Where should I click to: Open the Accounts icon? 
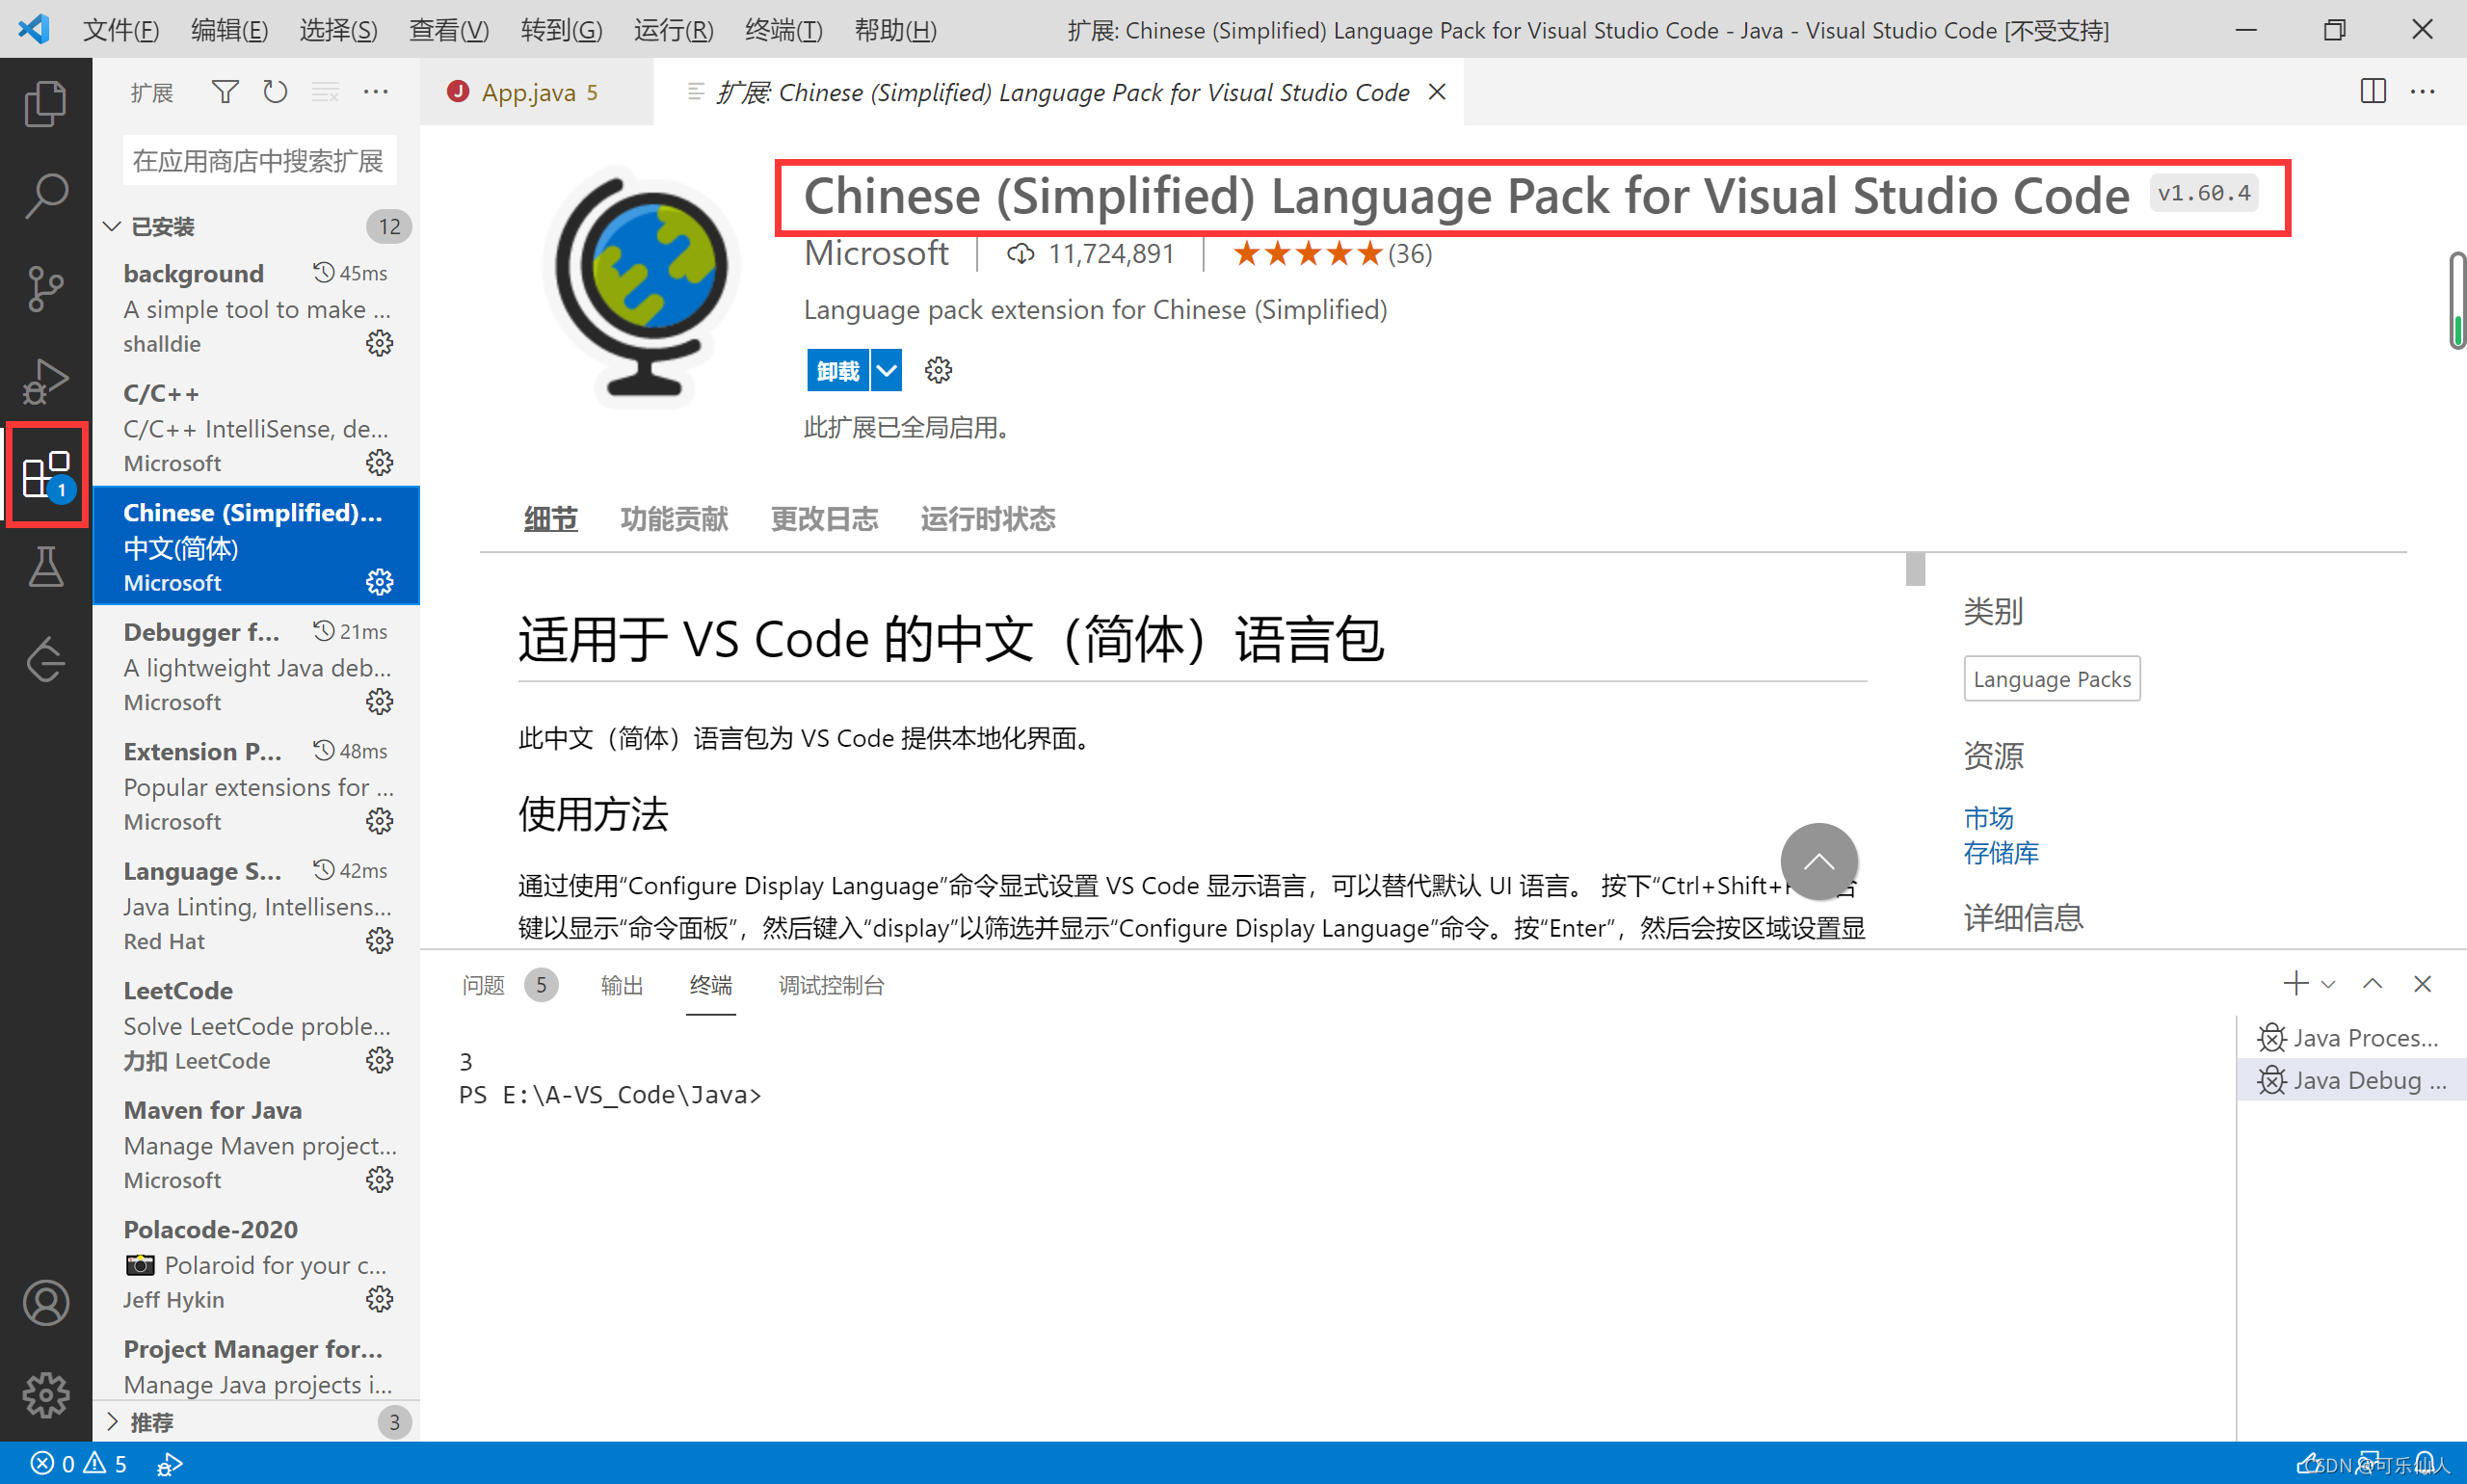tap(45, 1303)
